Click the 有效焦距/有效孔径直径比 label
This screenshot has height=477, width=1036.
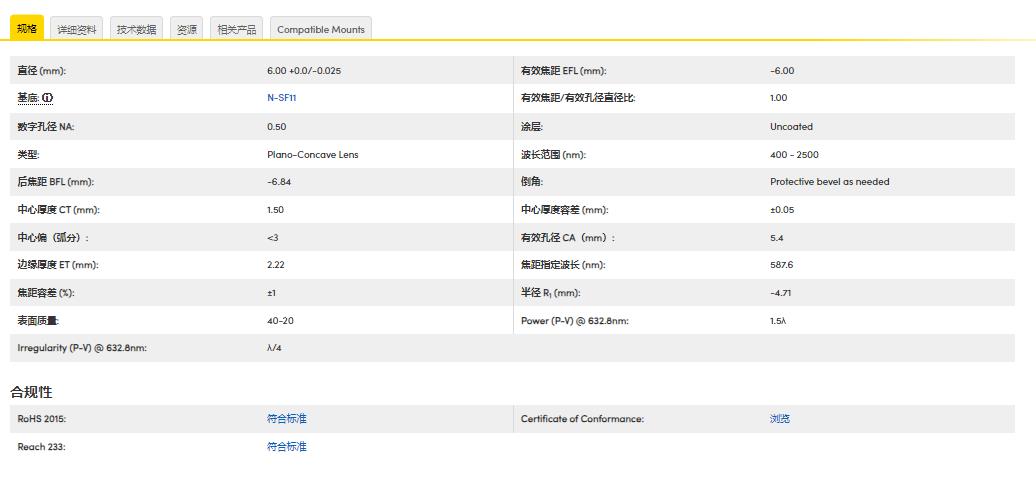(578, 98)
